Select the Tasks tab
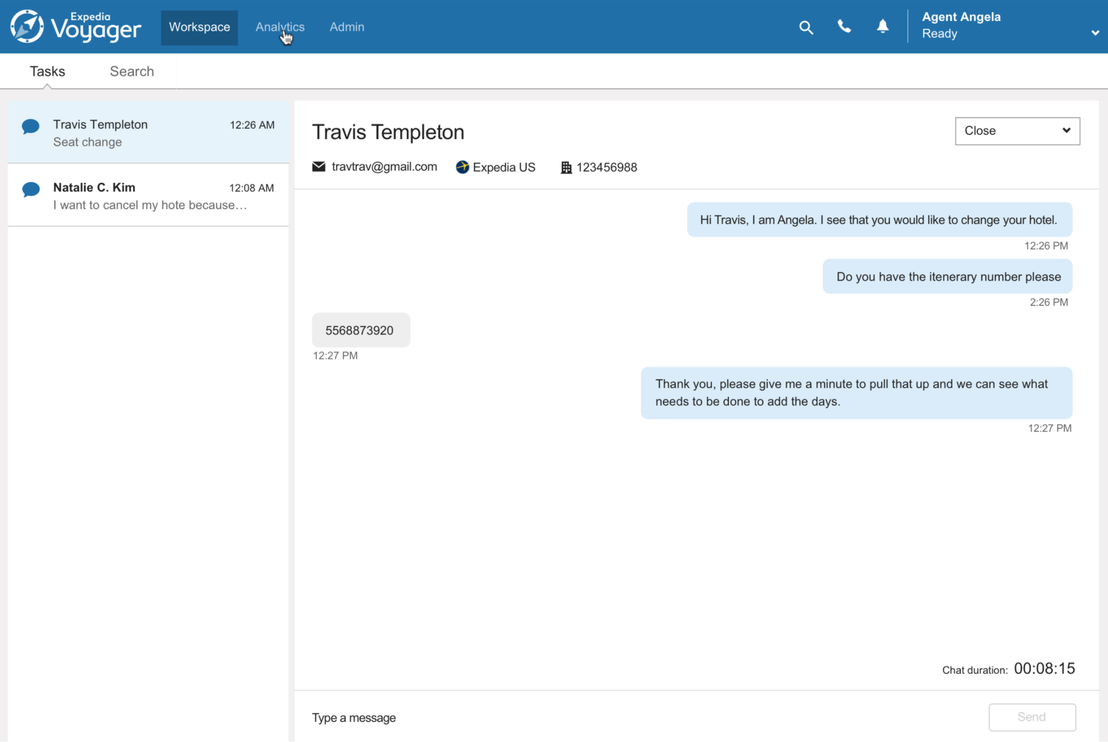Screen dimensions: 1108x742 click(47, 72)
